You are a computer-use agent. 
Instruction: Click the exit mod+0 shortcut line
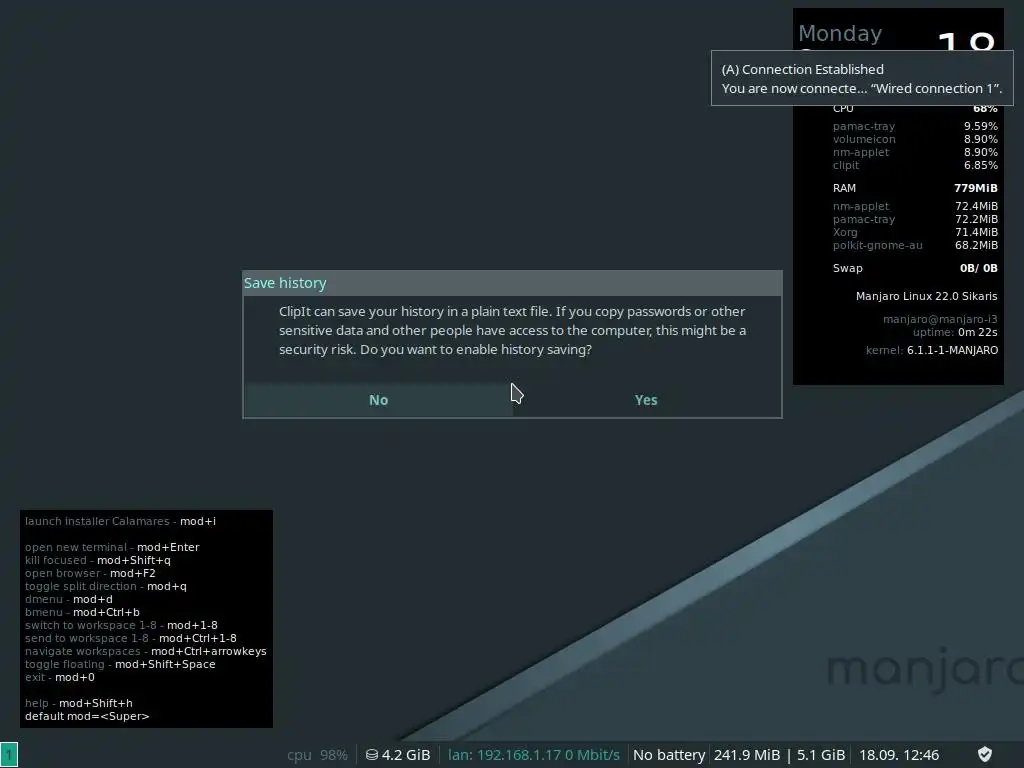tap(59, 678)
